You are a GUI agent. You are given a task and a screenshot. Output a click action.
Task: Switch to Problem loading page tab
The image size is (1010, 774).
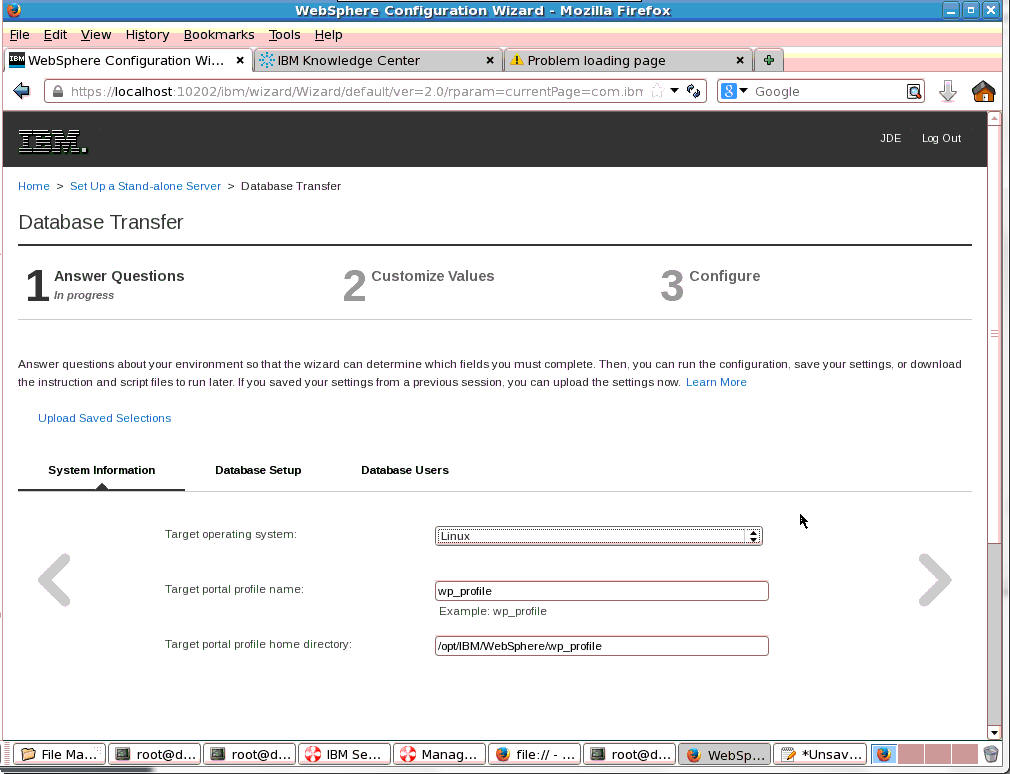click(628, 61)
